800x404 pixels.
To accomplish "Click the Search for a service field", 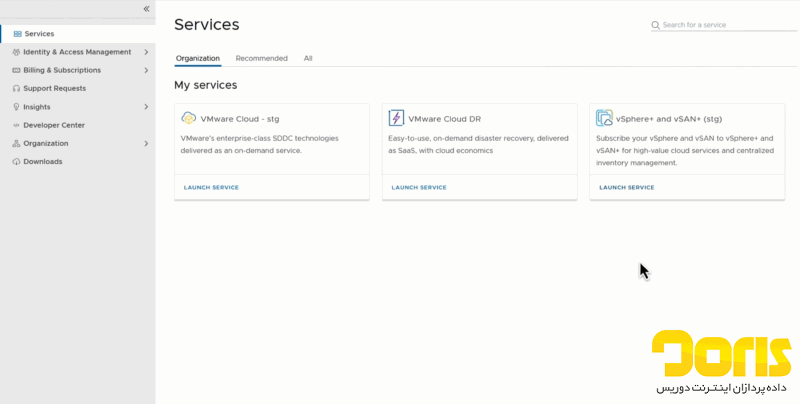I will [x=724, y=25].
